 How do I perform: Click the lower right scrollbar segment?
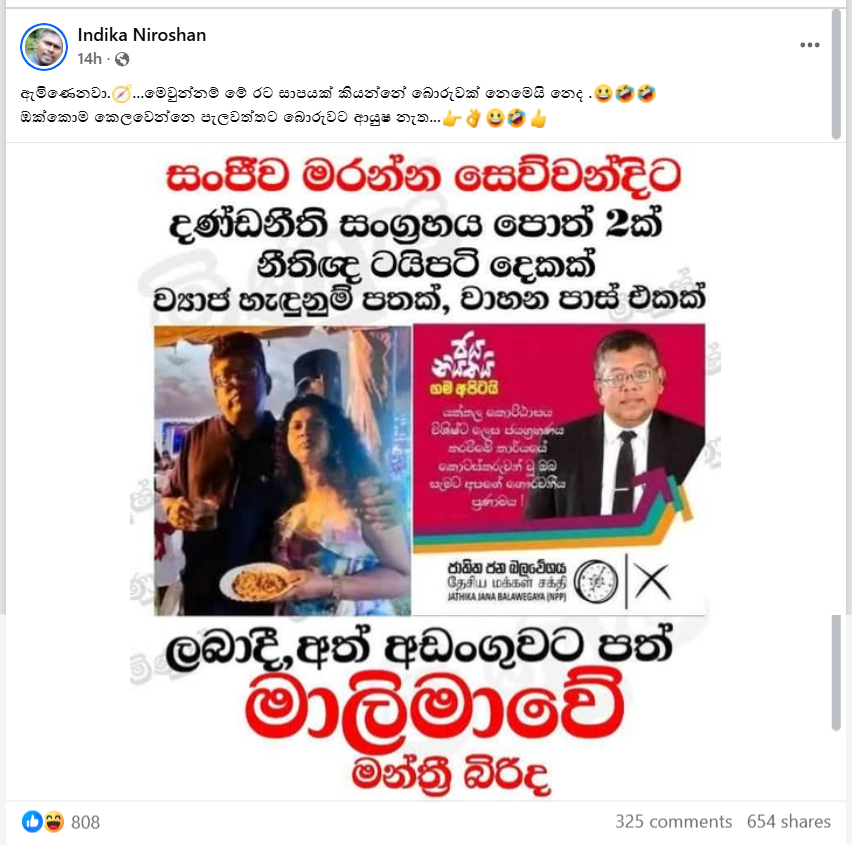click(x=836, y=672)
